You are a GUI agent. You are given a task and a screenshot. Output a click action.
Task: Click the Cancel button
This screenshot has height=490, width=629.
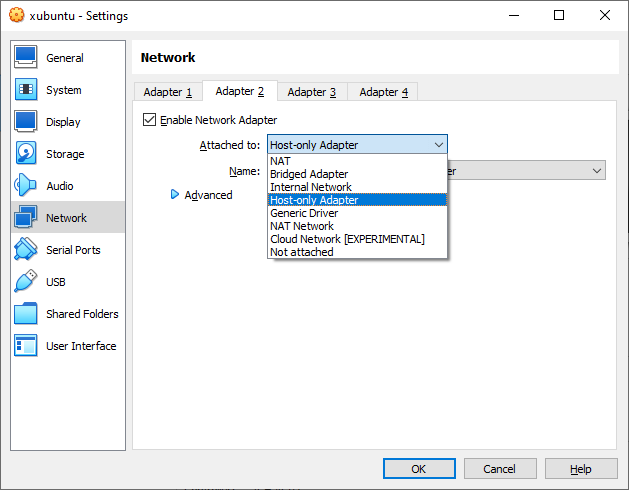pyautogui.click(x=500, y=469)
